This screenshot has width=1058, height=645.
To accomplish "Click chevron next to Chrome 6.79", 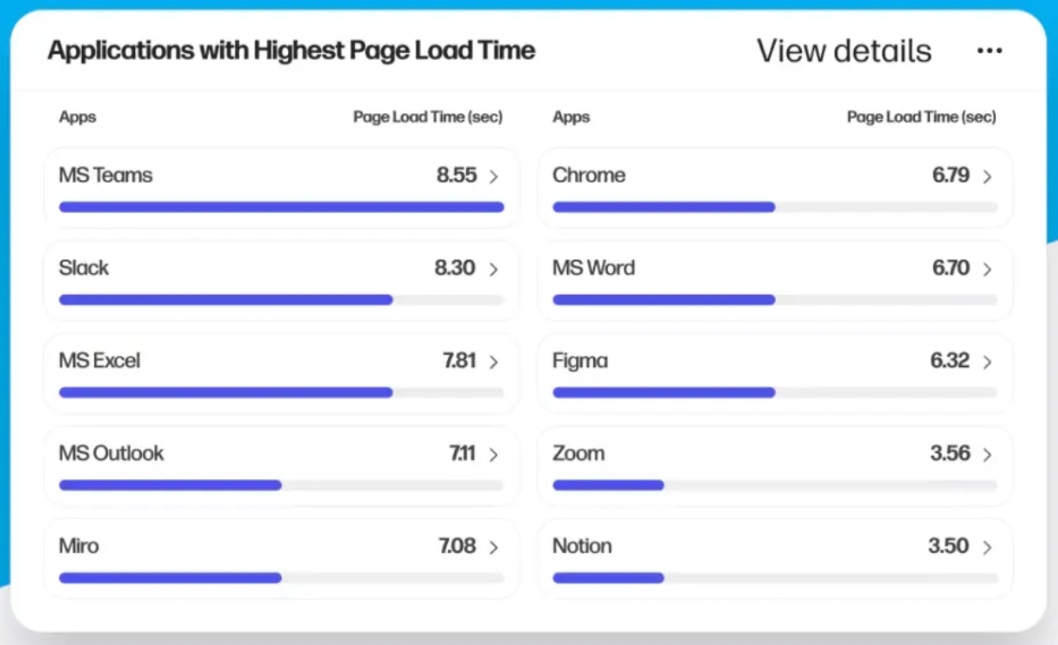I will (987, 177).
